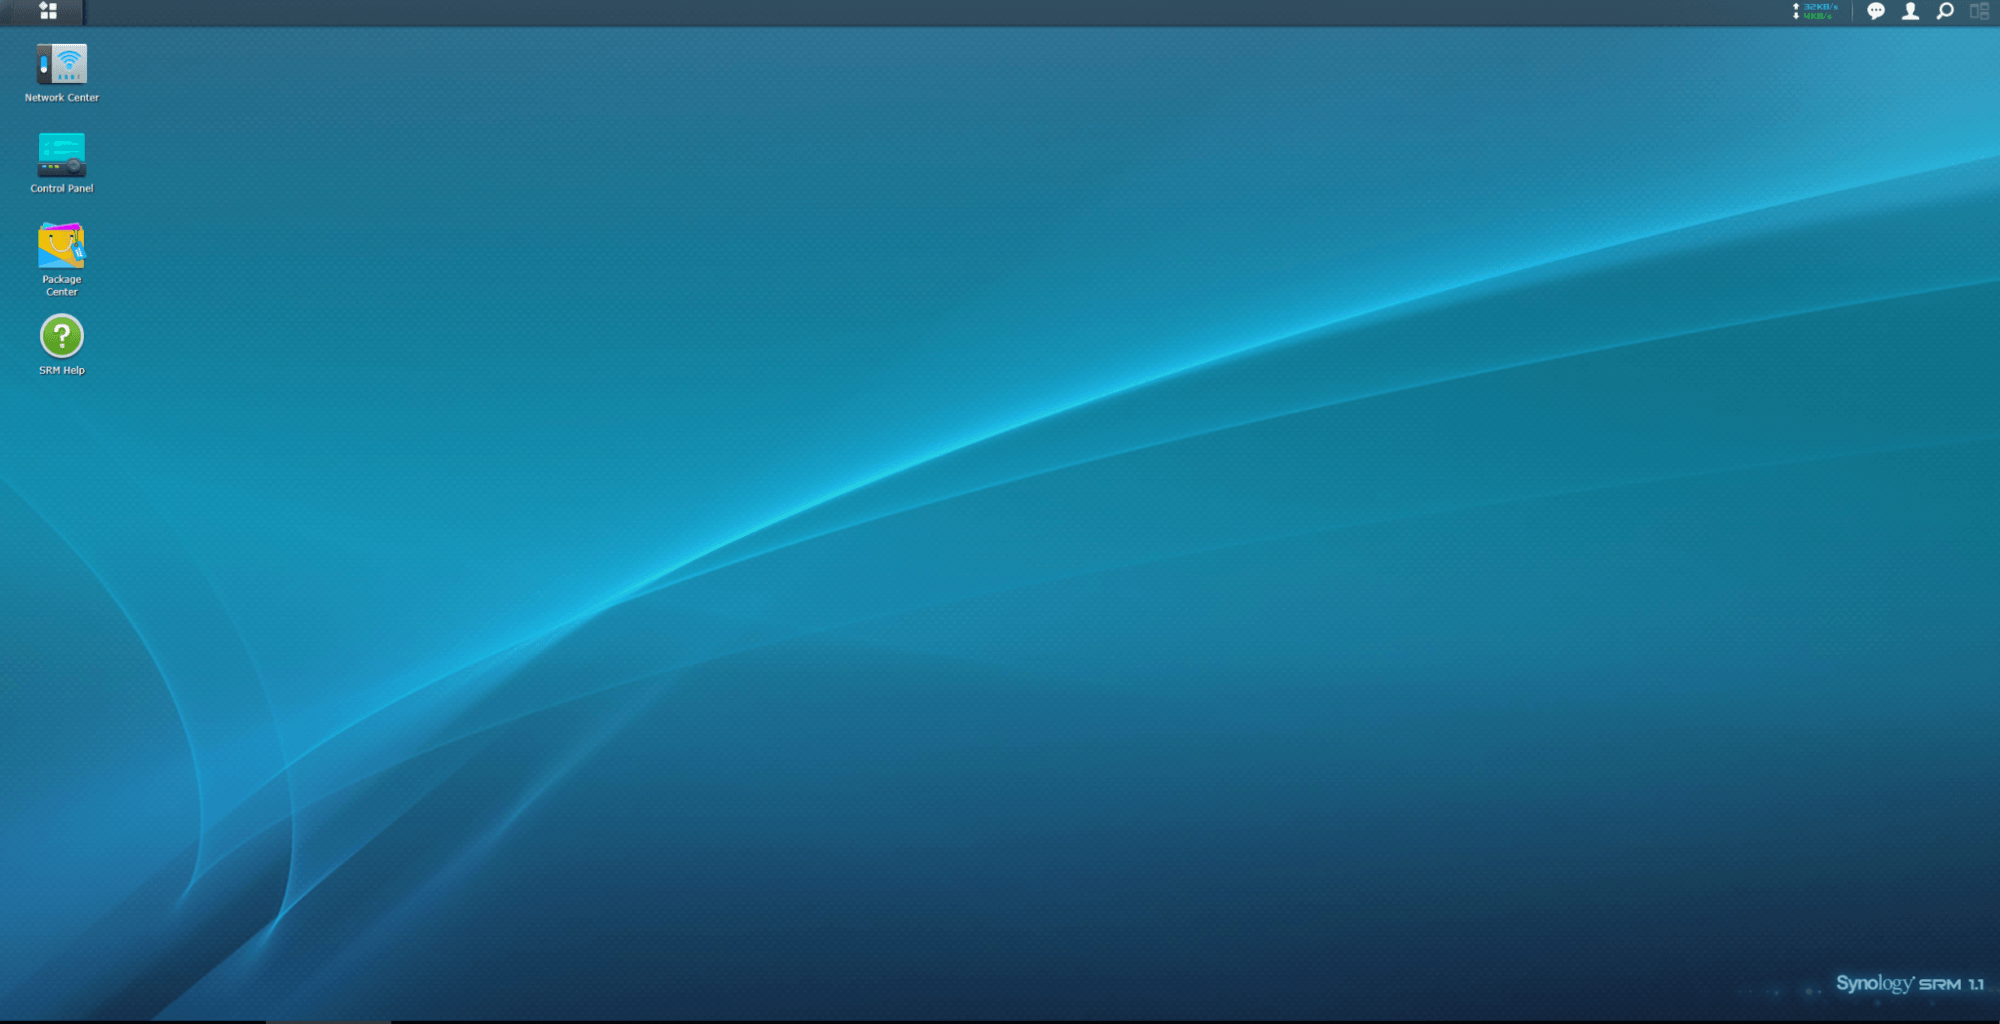This screenshot has height=1024, width=2000.
Task: Click the green SRM Help question mark icon
Action: coord(62,336)
